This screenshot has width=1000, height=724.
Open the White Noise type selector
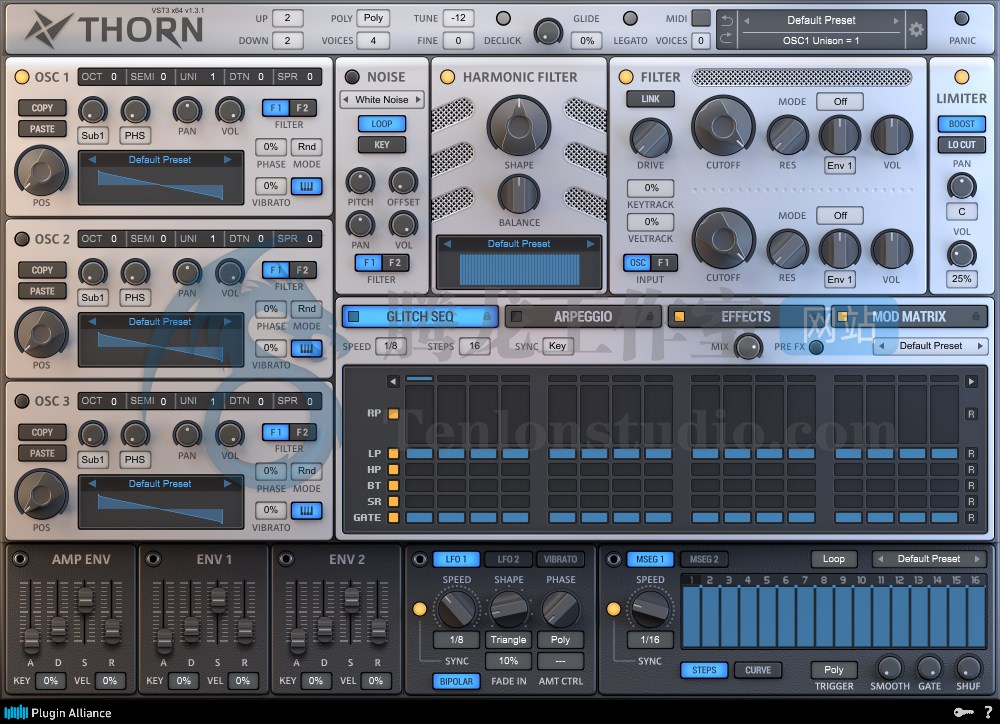tap(381, 100)
